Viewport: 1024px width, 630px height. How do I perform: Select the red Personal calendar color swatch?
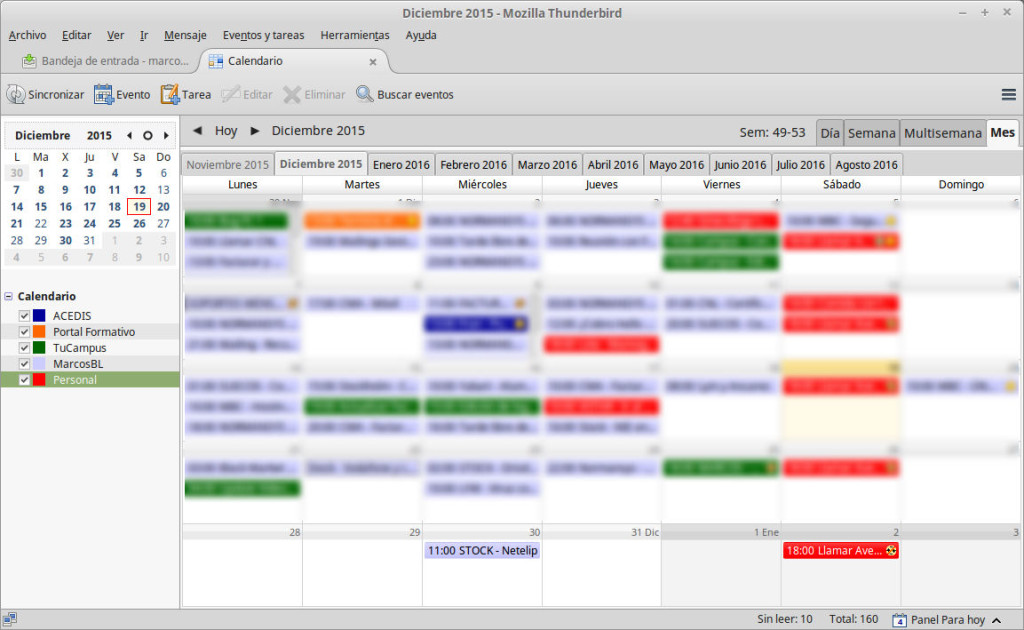pyautogui.click(x=40, y=380)
